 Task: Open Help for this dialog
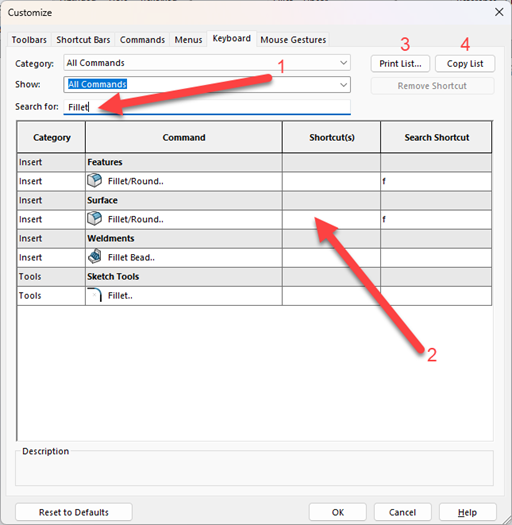tap(467, 512)
